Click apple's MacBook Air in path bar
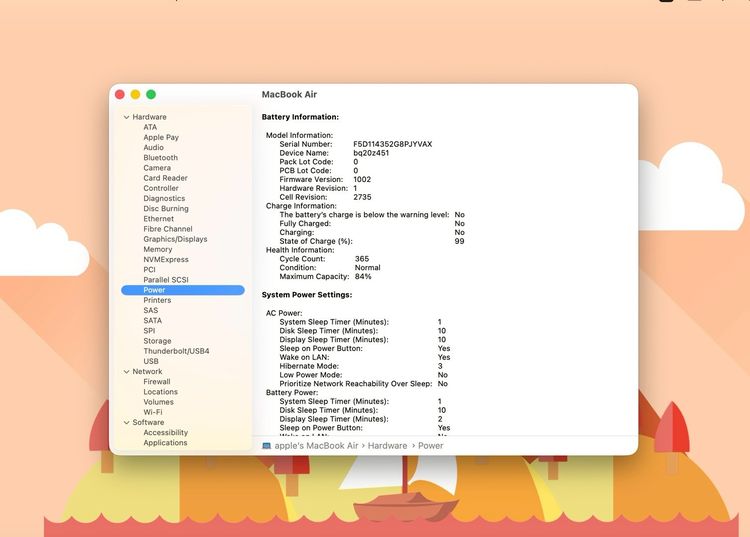 (x=317, y=446)
